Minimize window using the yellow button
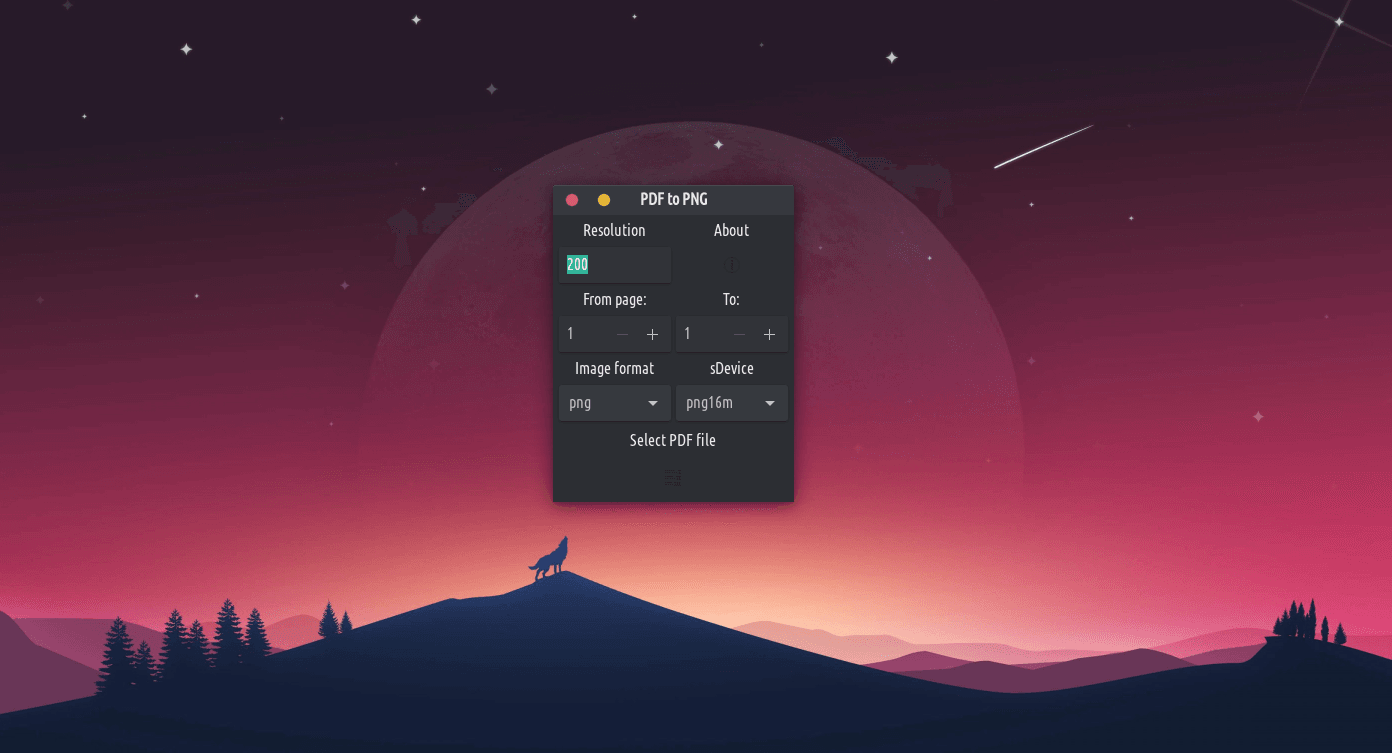 click(603, 200)
